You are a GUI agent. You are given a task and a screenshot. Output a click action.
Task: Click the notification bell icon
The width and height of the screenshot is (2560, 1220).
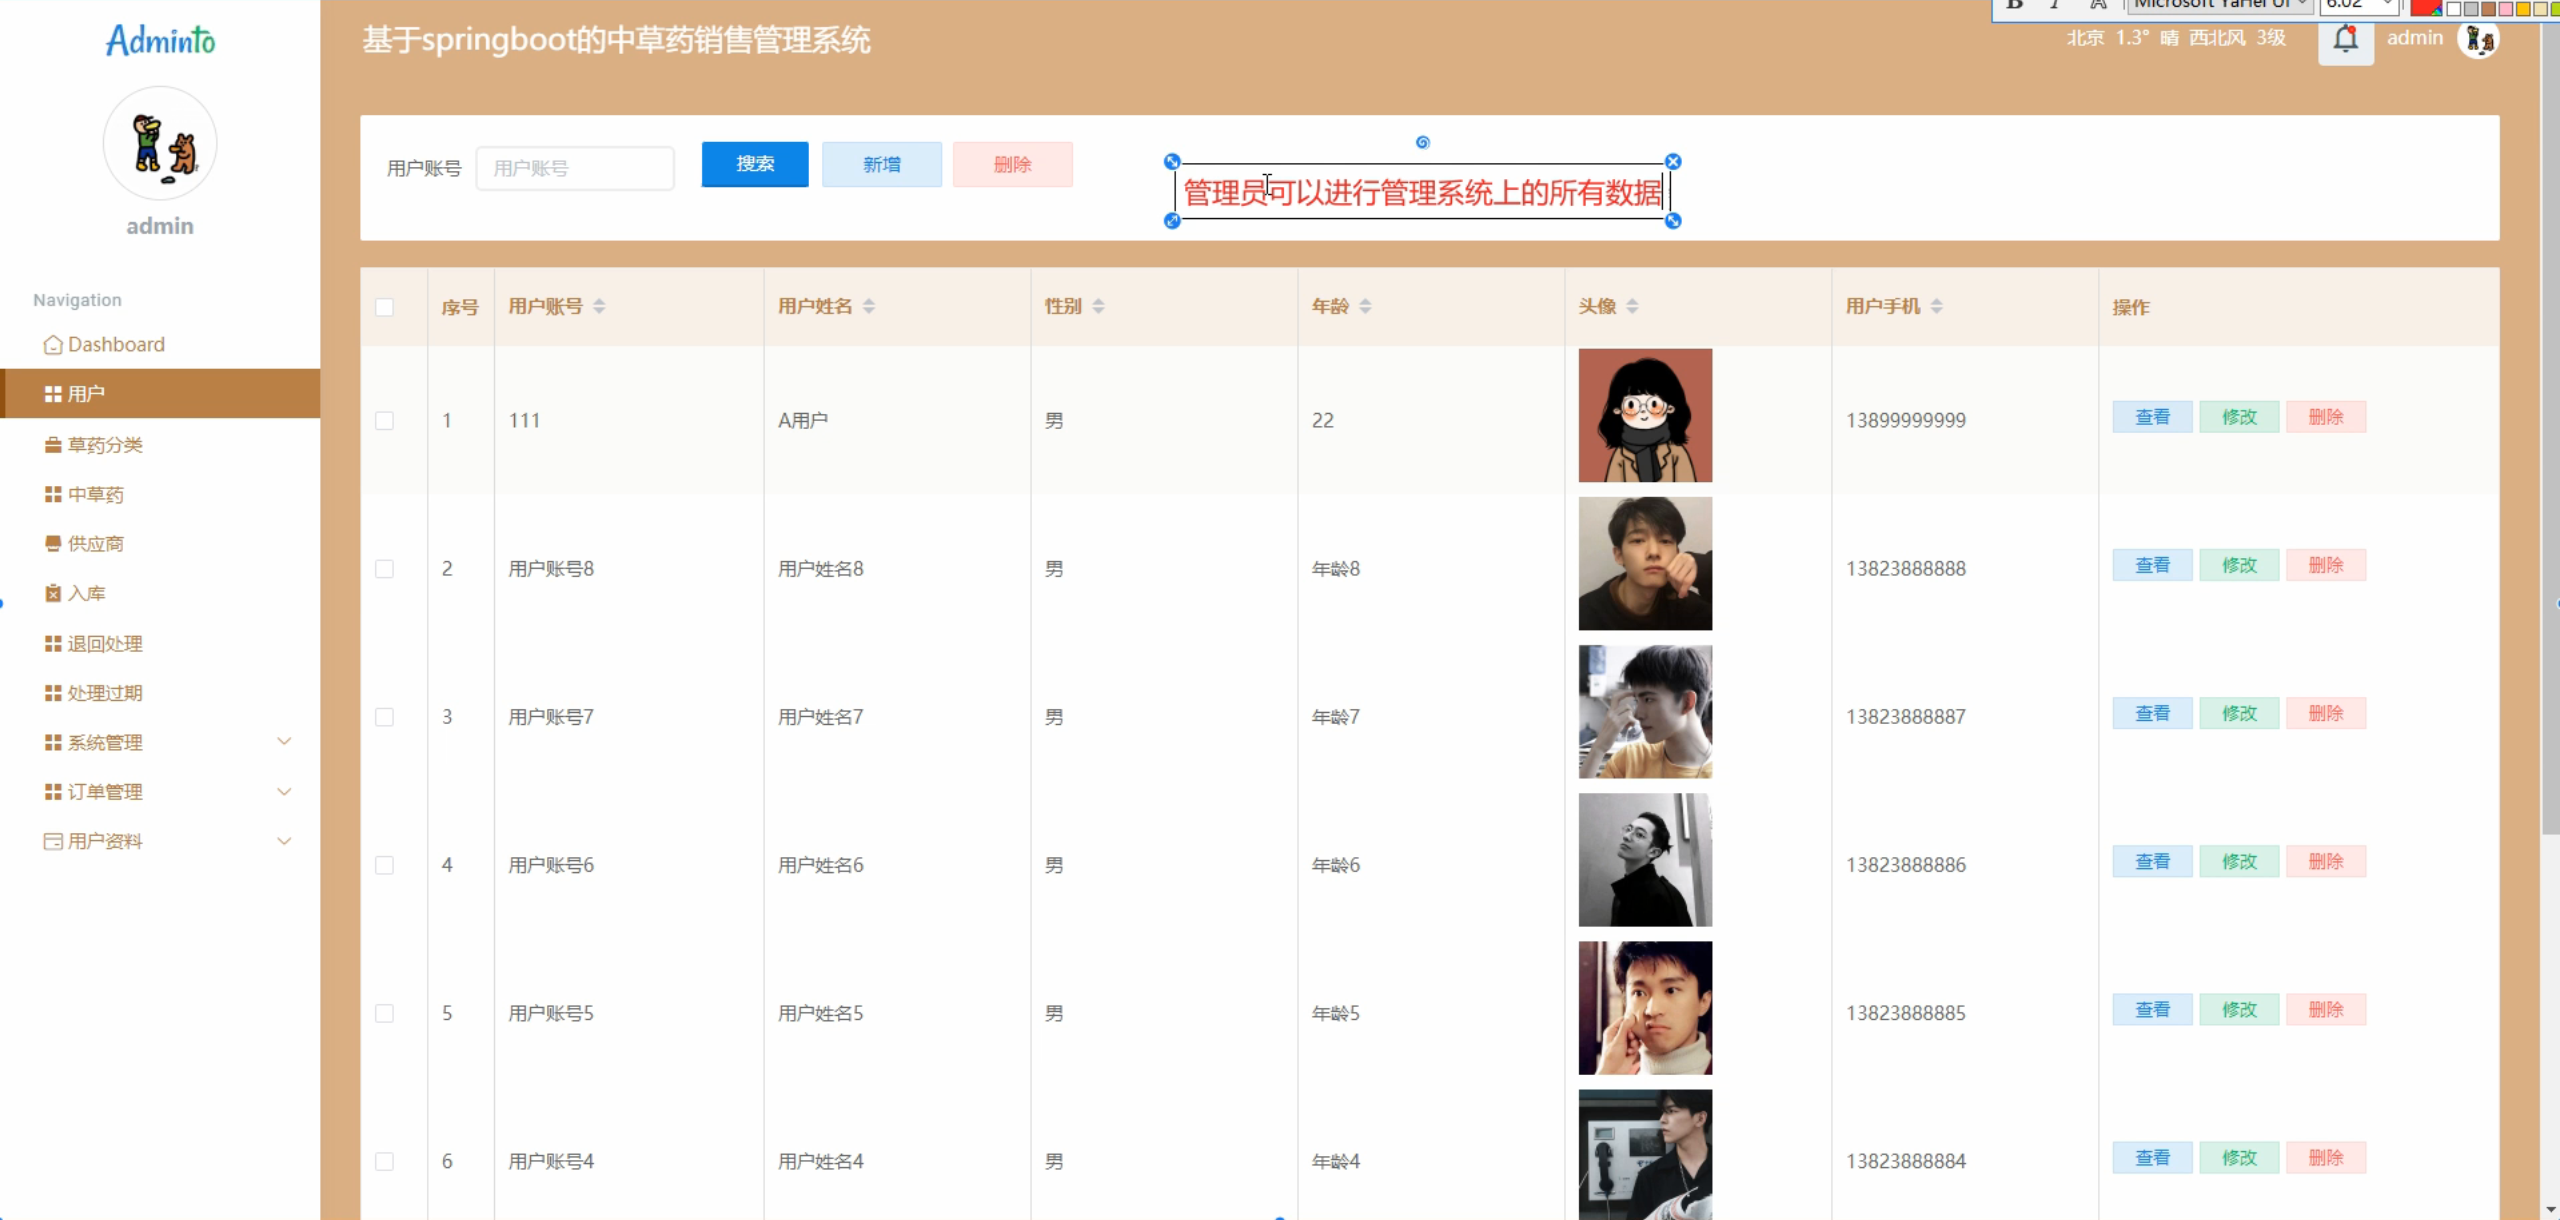coord(2345,40)
